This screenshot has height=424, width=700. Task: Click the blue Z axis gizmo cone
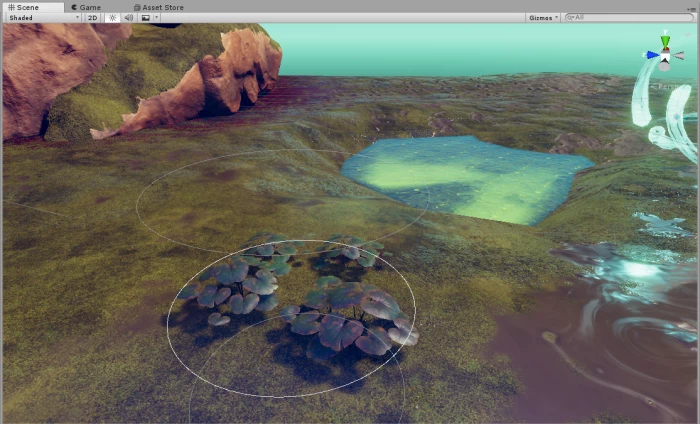(x=652, y=55)
